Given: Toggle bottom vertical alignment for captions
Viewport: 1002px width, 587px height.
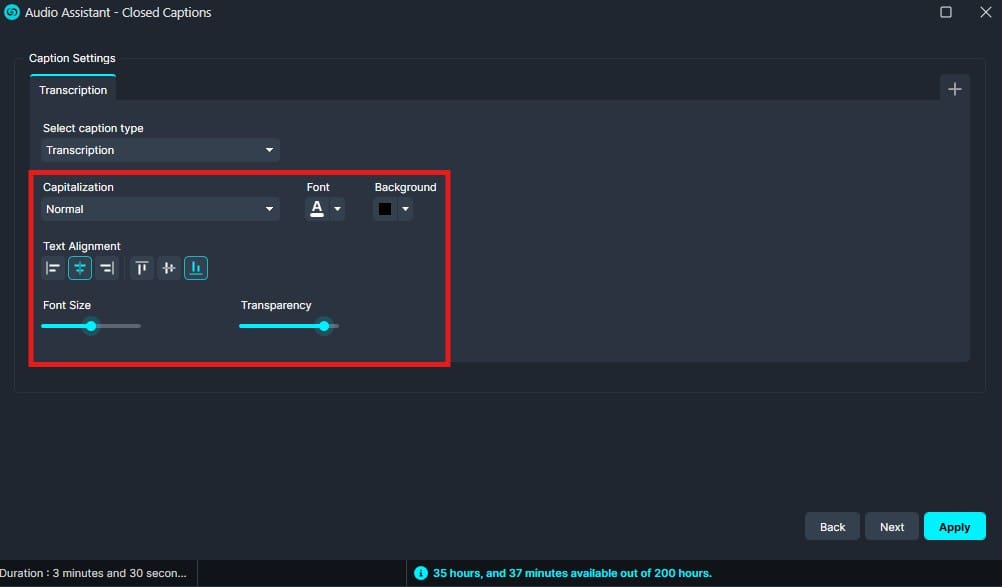Looking at the screenshot, I should tap(196, 268).
